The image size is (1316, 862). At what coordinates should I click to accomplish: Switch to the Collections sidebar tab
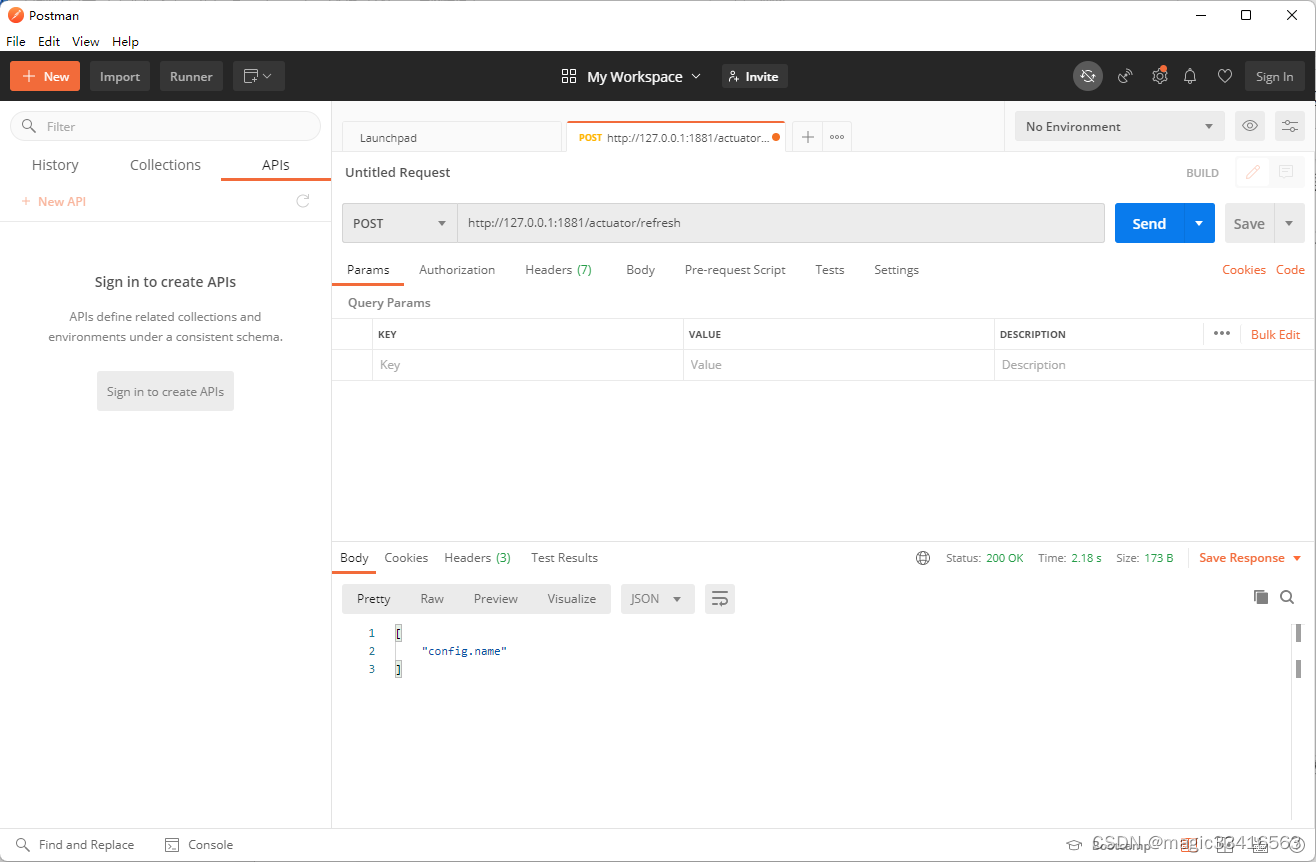click(165, 165)
